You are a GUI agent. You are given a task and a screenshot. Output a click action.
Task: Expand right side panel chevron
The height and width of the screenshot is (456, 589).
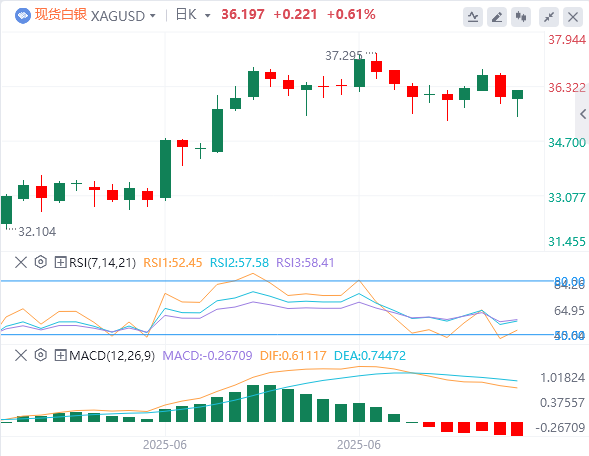583,114
